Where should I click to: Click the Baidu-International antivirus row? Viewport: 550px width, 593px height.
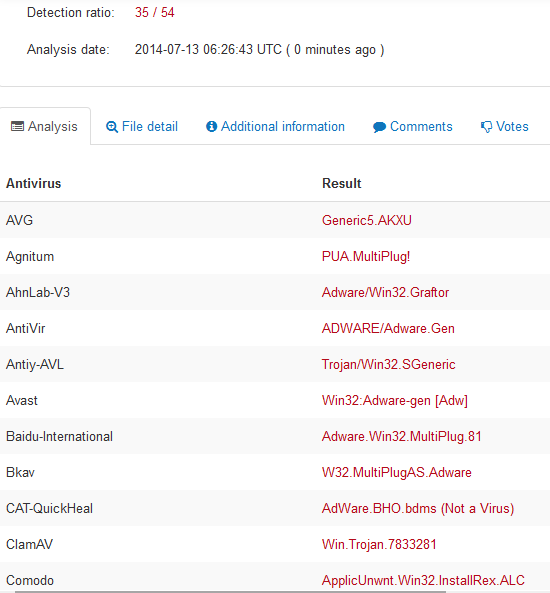pyautogui.click(x=275, y=436)
